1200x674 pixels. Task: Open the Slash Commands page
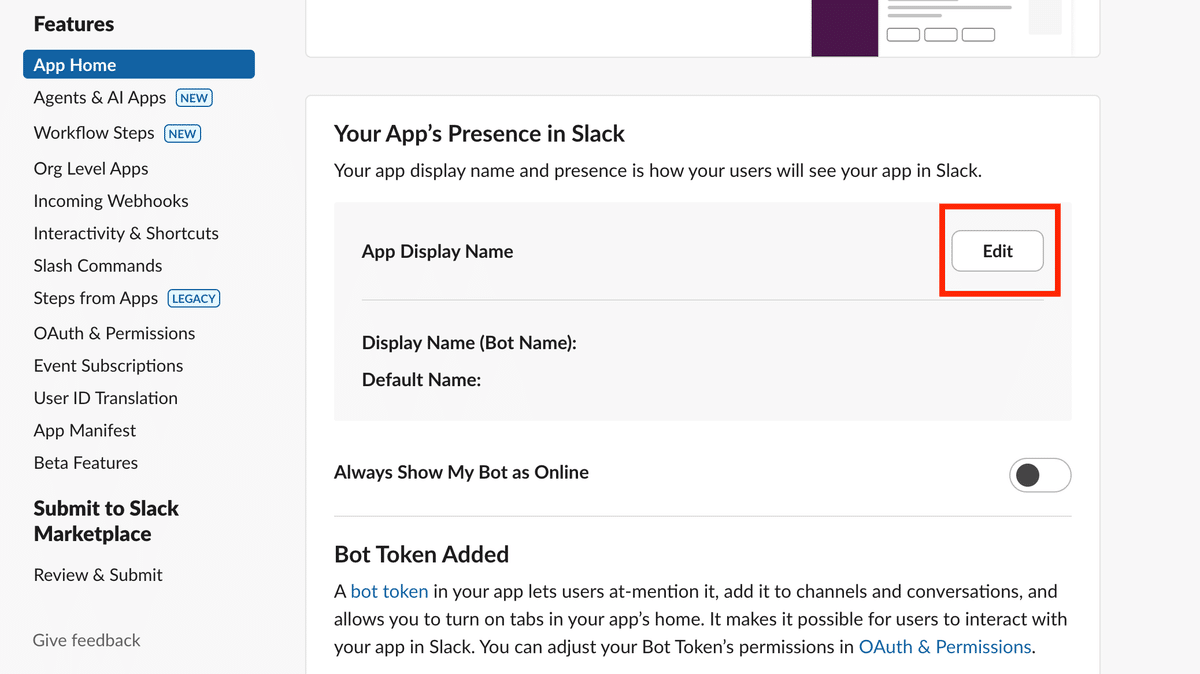97,265
